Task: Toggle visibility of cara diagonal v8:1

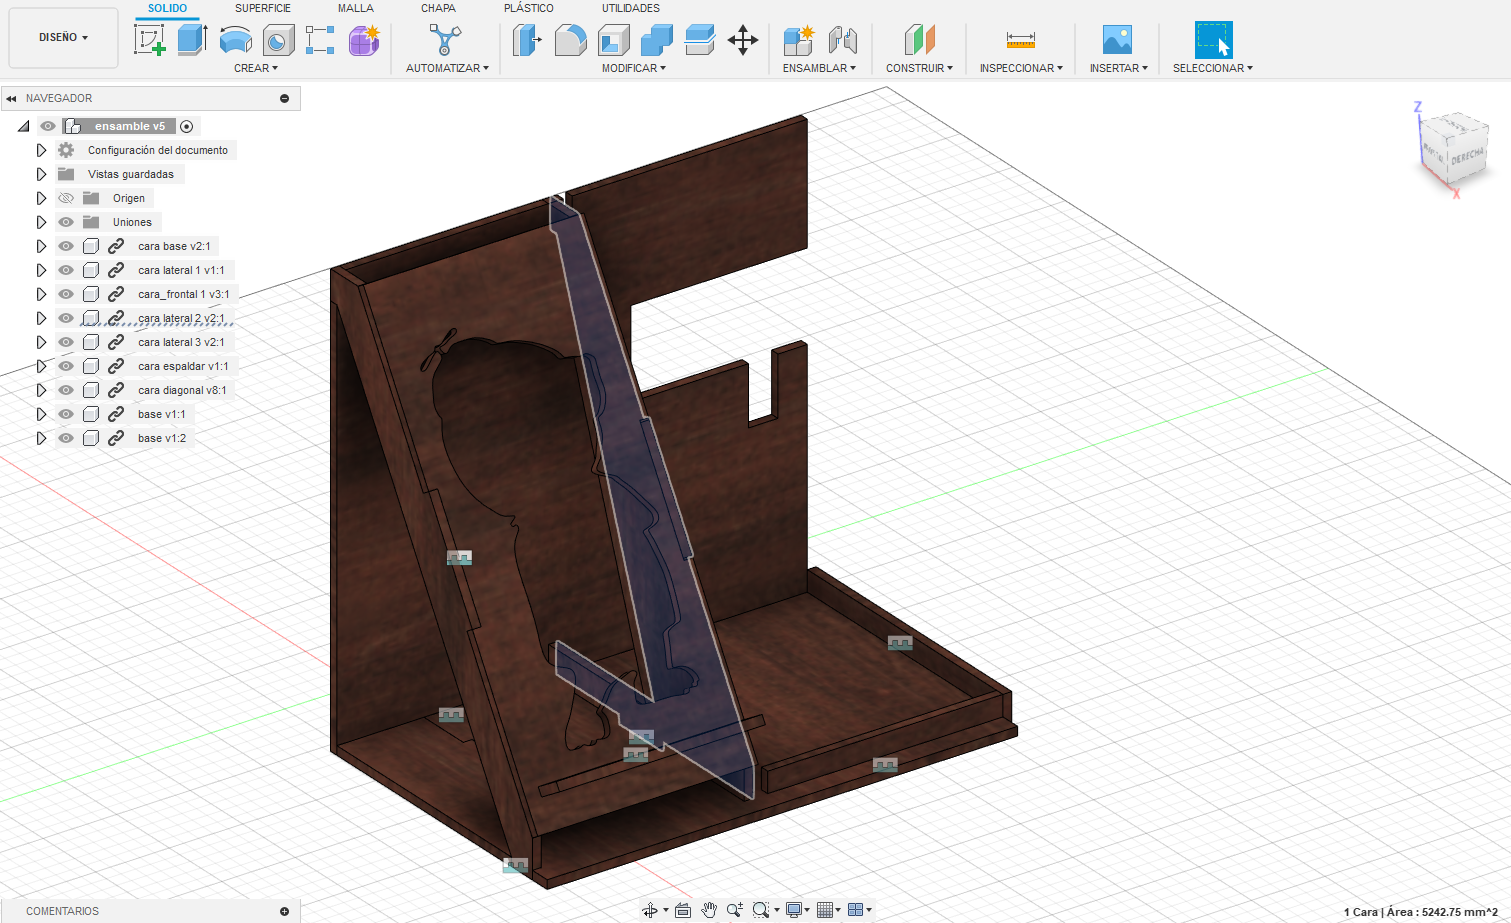Action: click(x=66, y=390)
